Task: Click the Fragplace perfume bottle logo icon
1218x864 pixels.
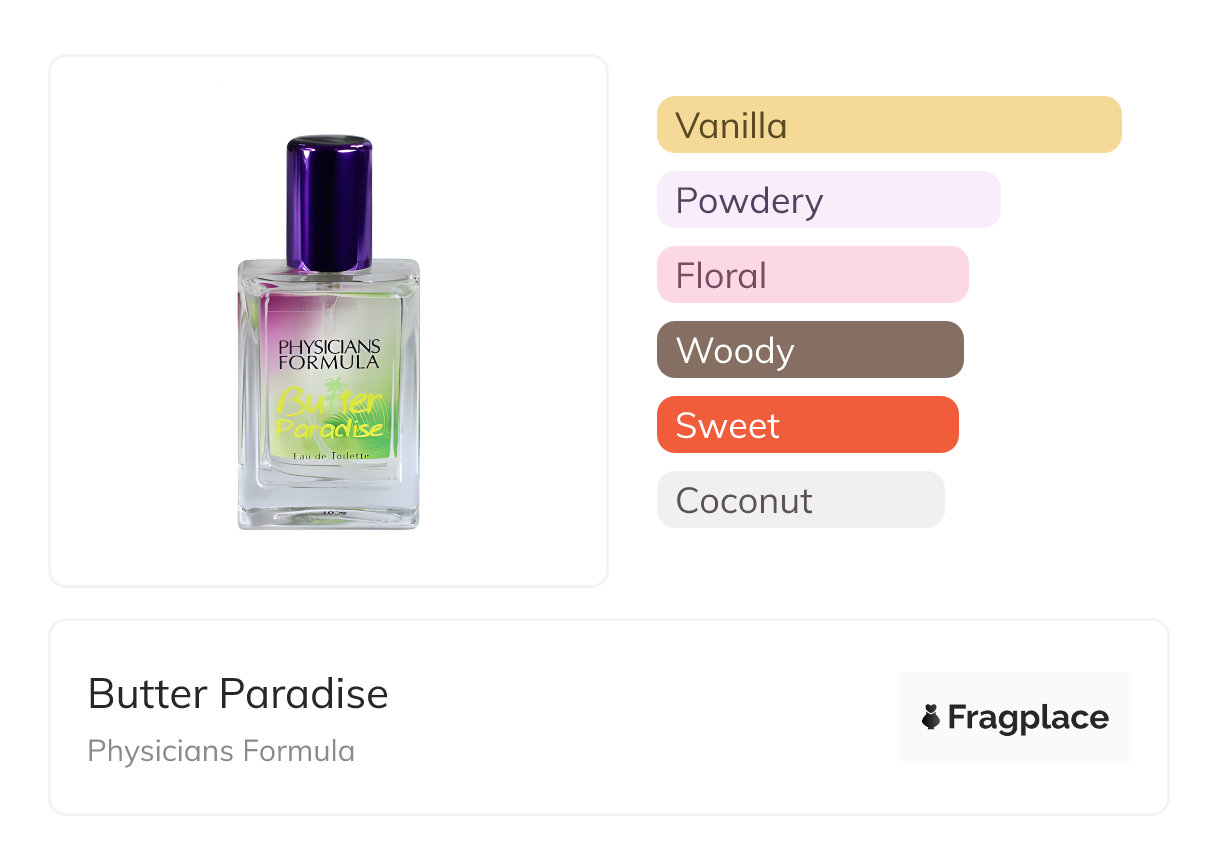Action: [931, 717]
